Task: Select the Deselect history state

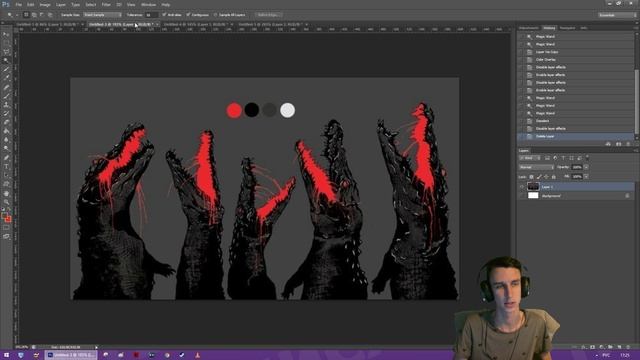Action: [576, 121]
